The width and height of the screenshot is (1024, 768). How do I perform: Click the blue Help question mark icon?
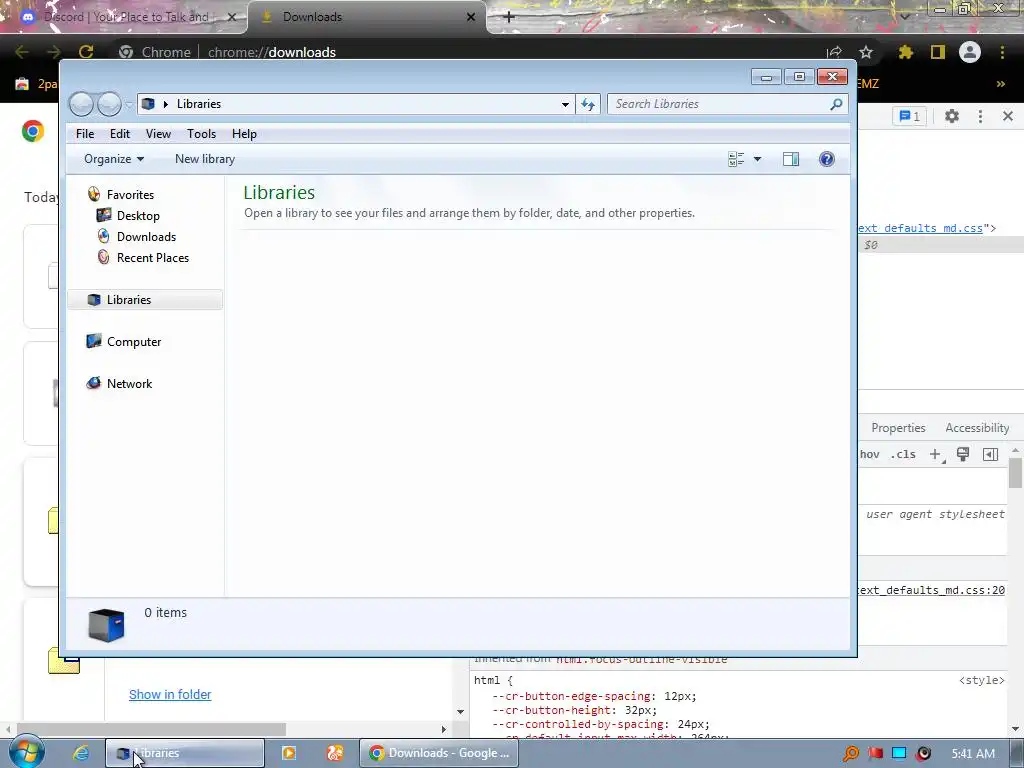pyautogui.click(x=827, y=159)
